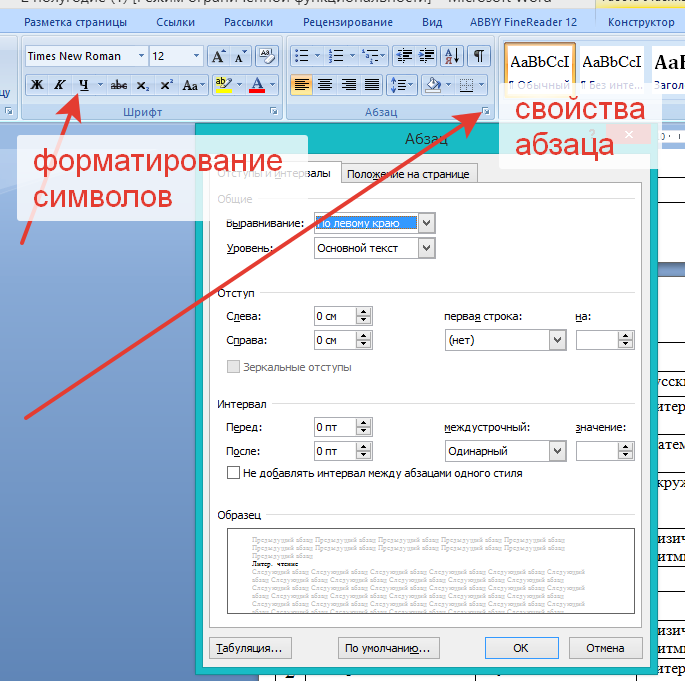Align text right
The image size is (685, 681).
(348, 85)
